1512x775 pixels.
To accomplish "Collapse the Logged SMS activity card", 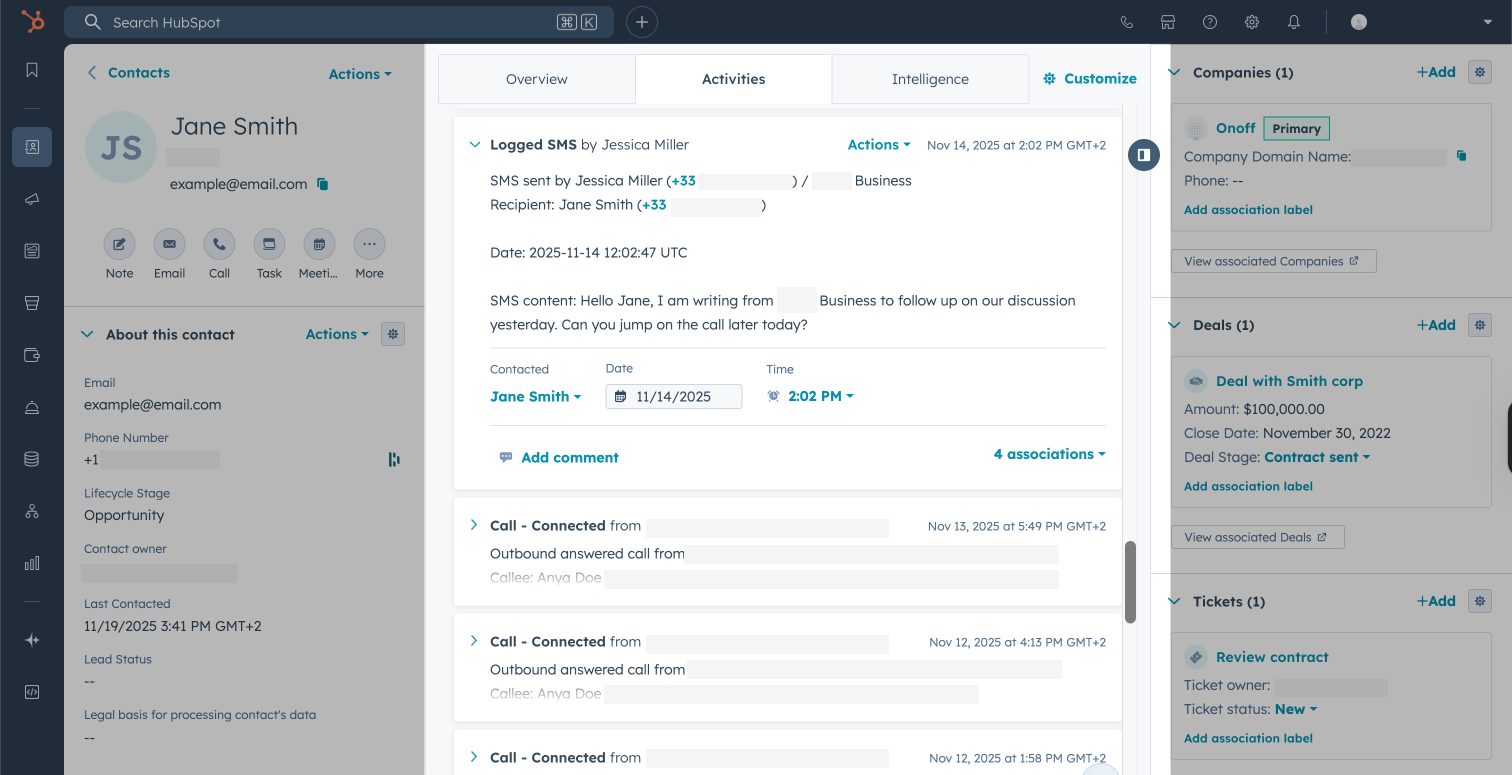I will [475, 145].
